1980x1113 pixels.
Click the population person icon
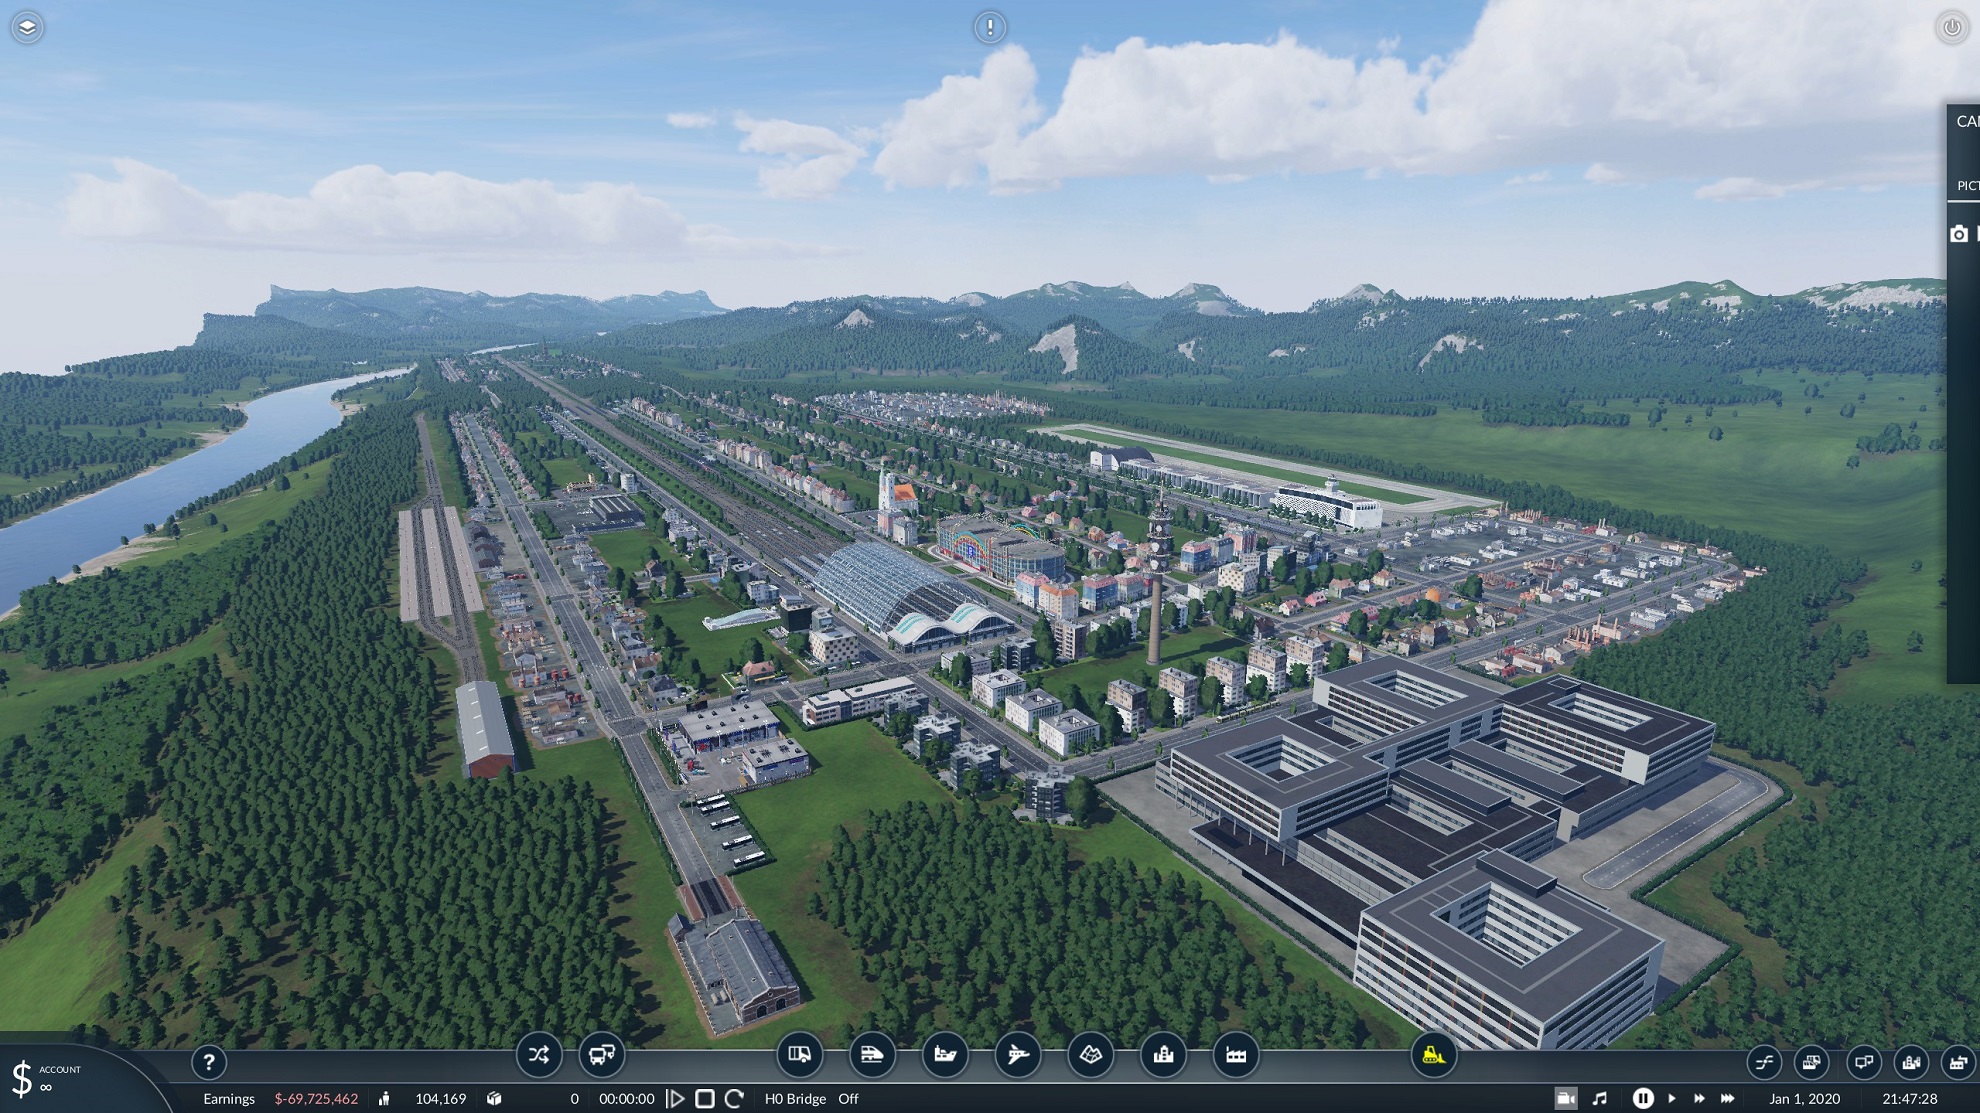384,1098
